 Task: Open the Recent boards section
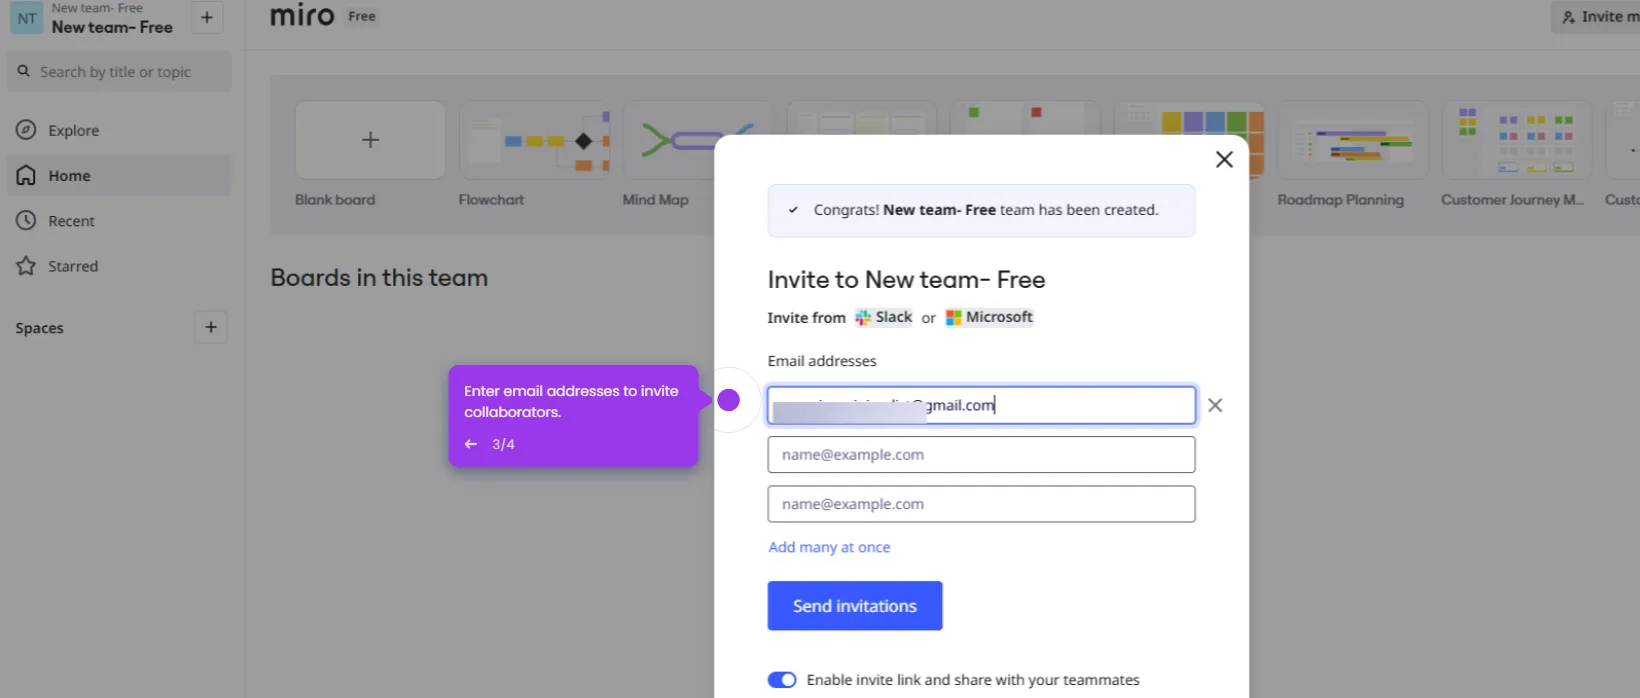(119, 221)
